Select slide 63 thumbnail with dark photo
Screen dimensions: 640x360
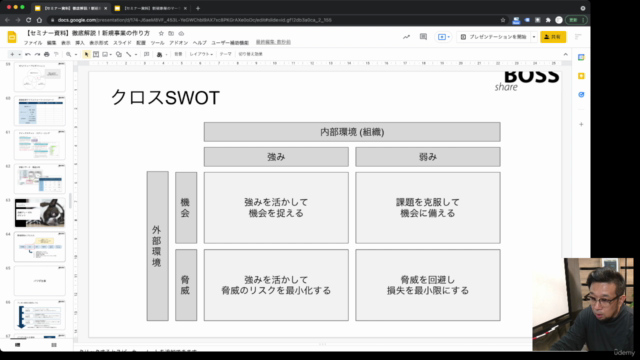(x=40, y=213)
